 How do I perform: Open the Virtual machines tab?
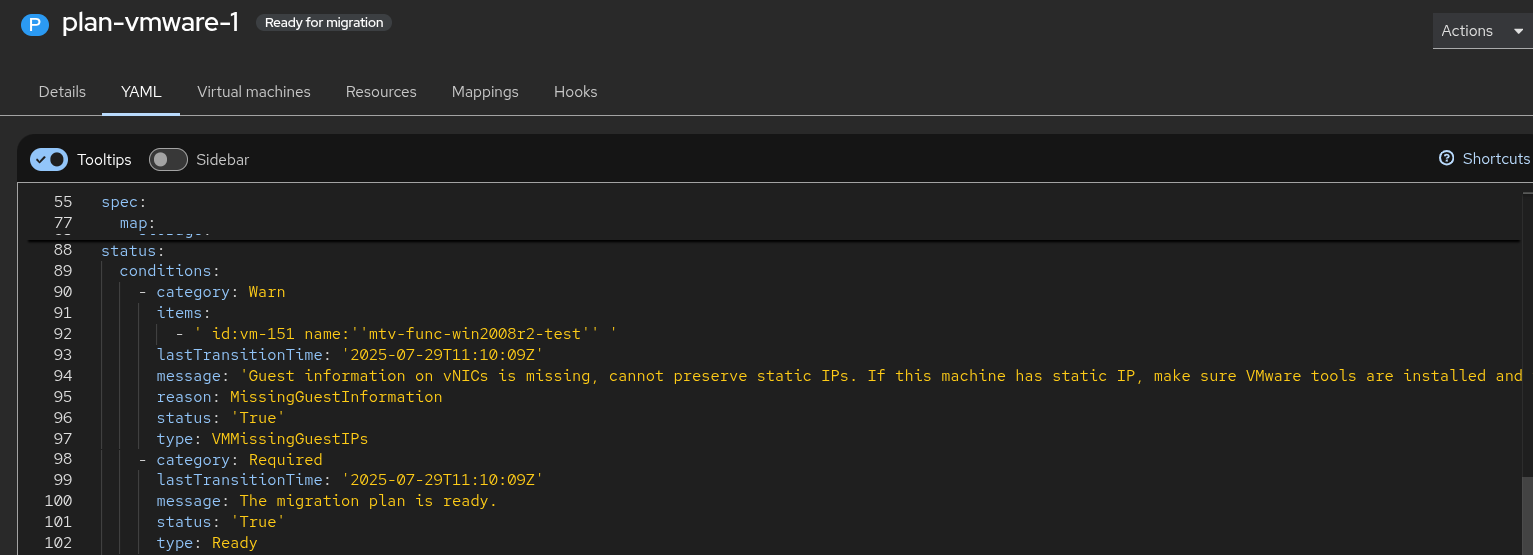coord(254,92)
